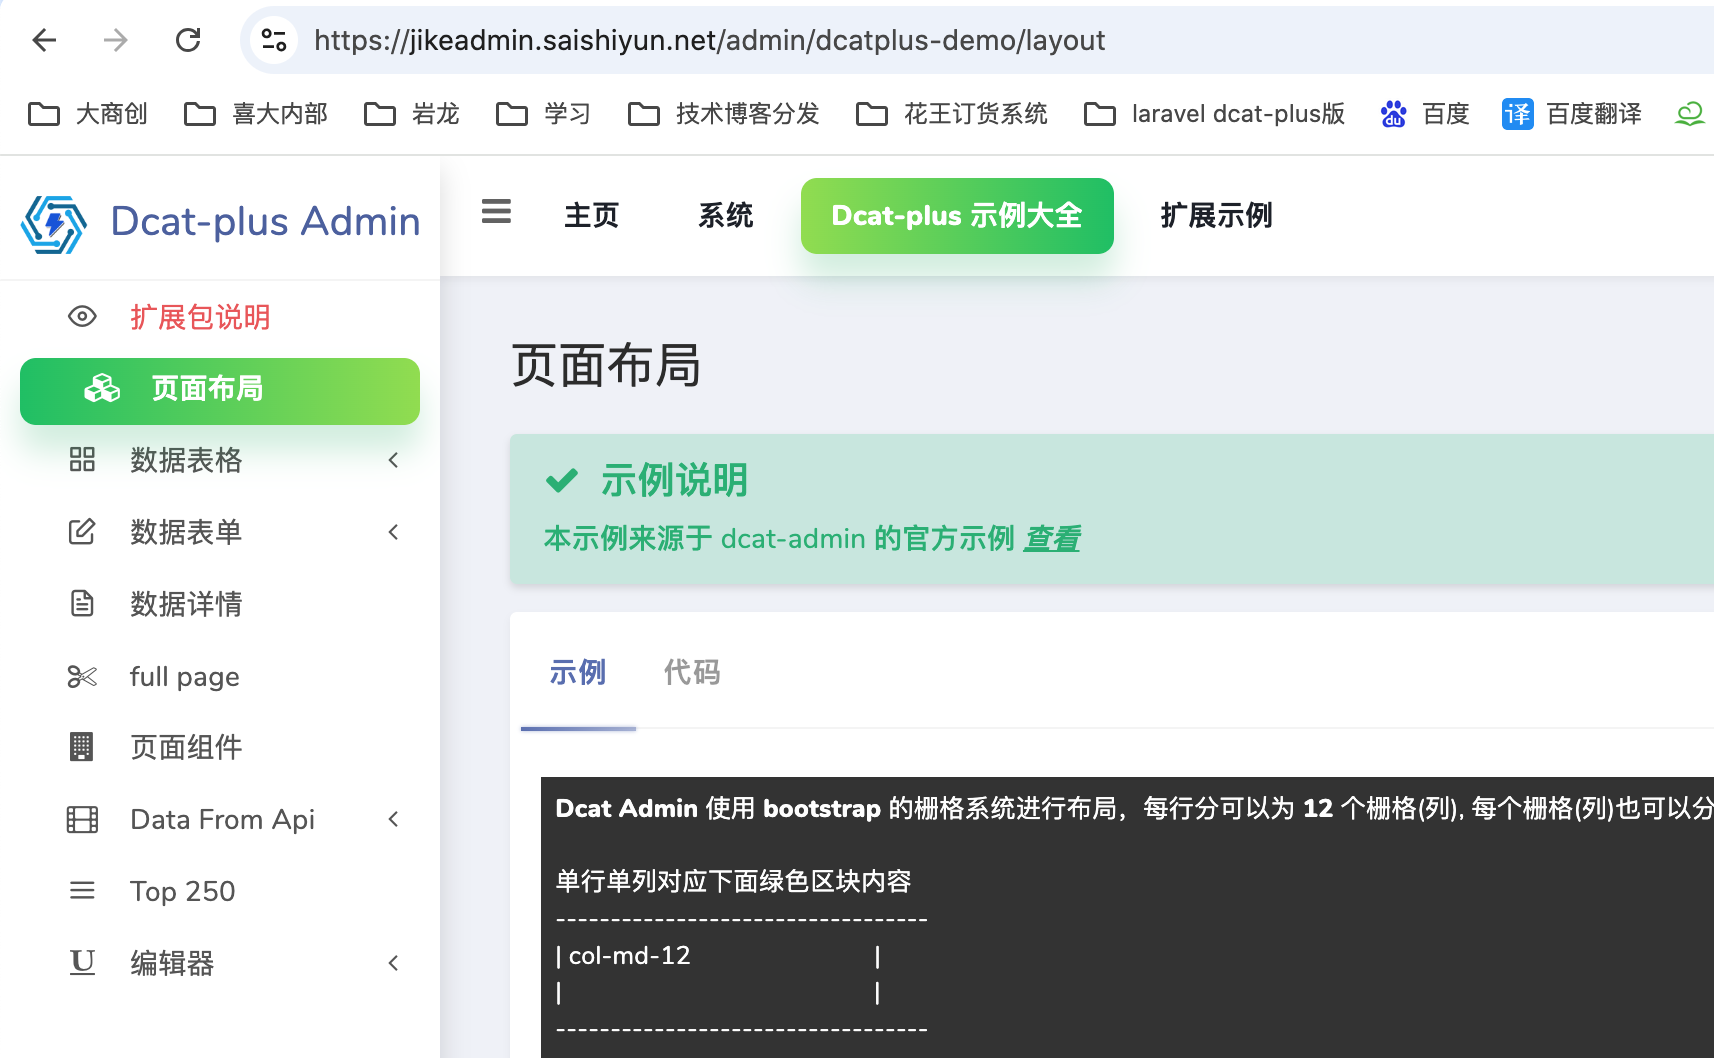
Task: Click the underline U icon for 编辑器
Action: coord(82,962)
